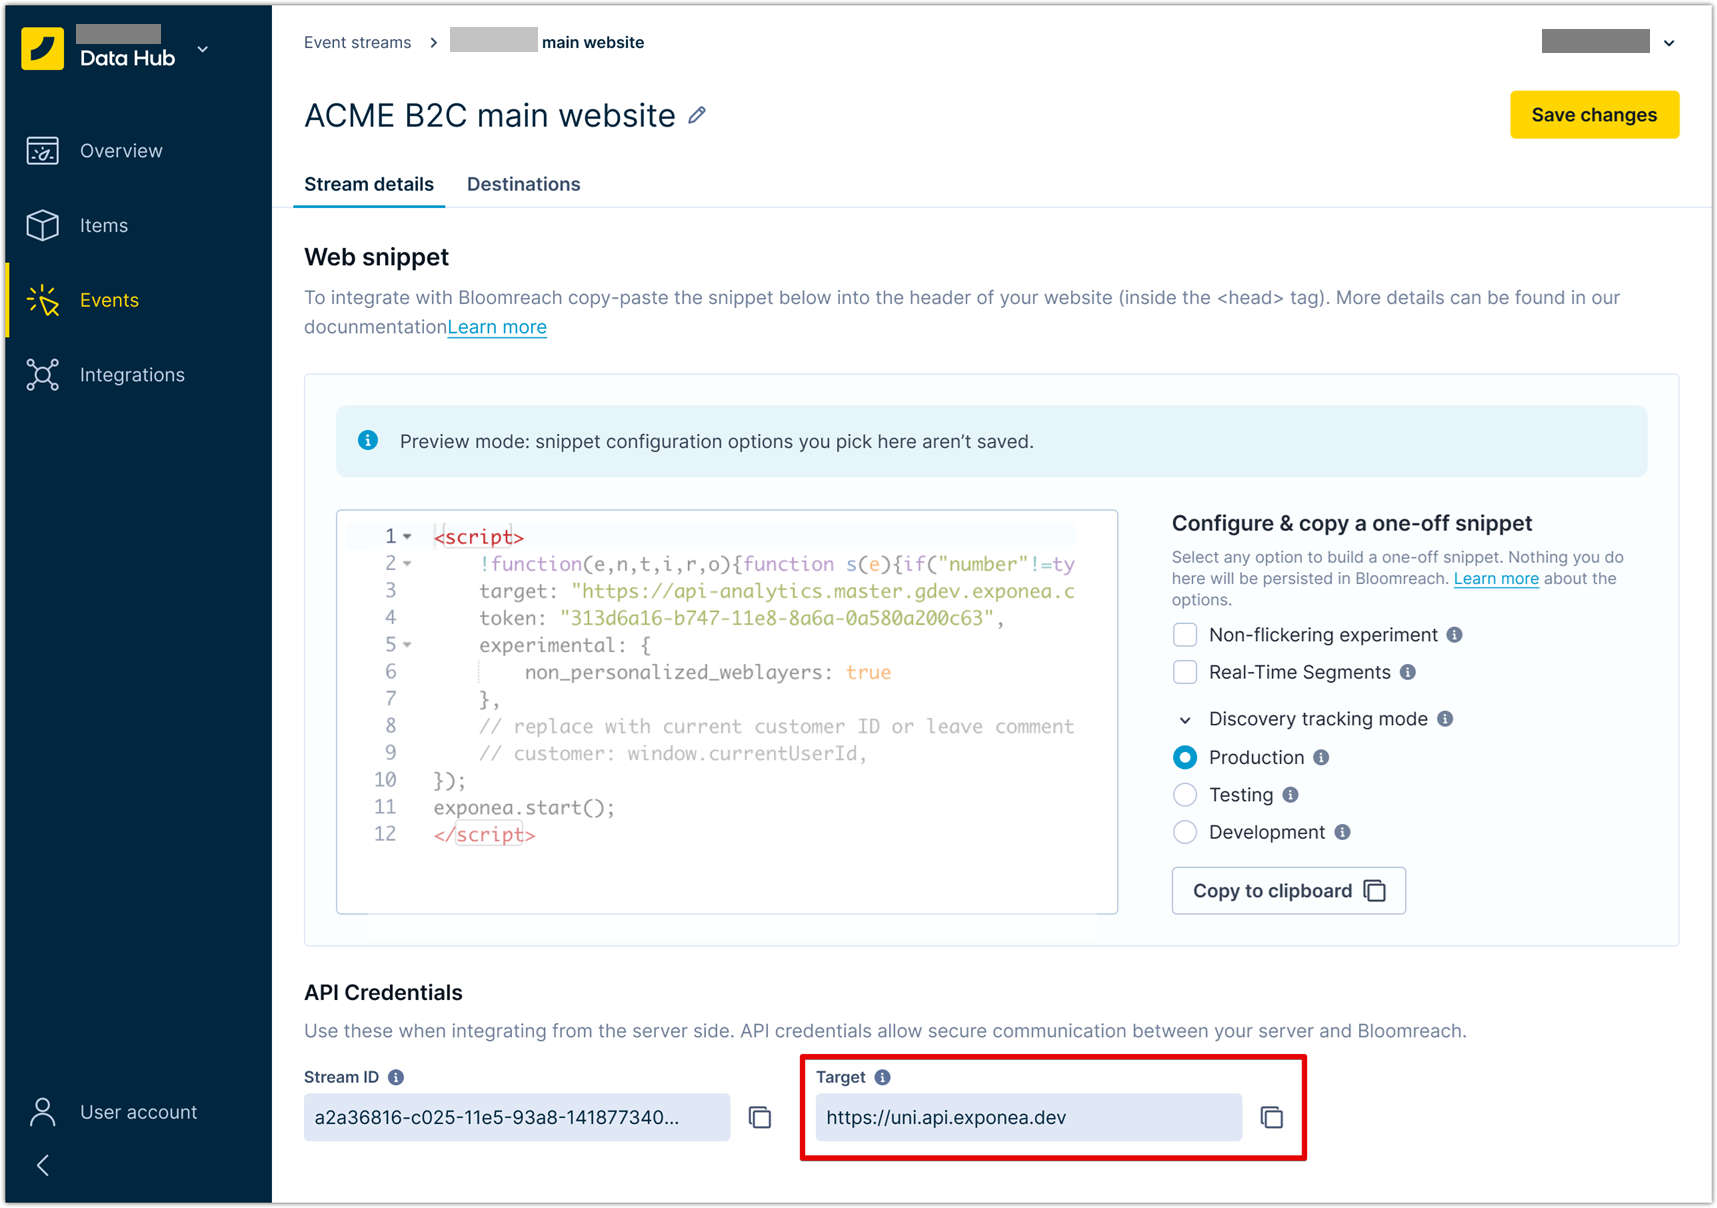Viewport: 1717px width, 1208px height.
Task: Click the Events cursor icon
Action: coord(43,300)
